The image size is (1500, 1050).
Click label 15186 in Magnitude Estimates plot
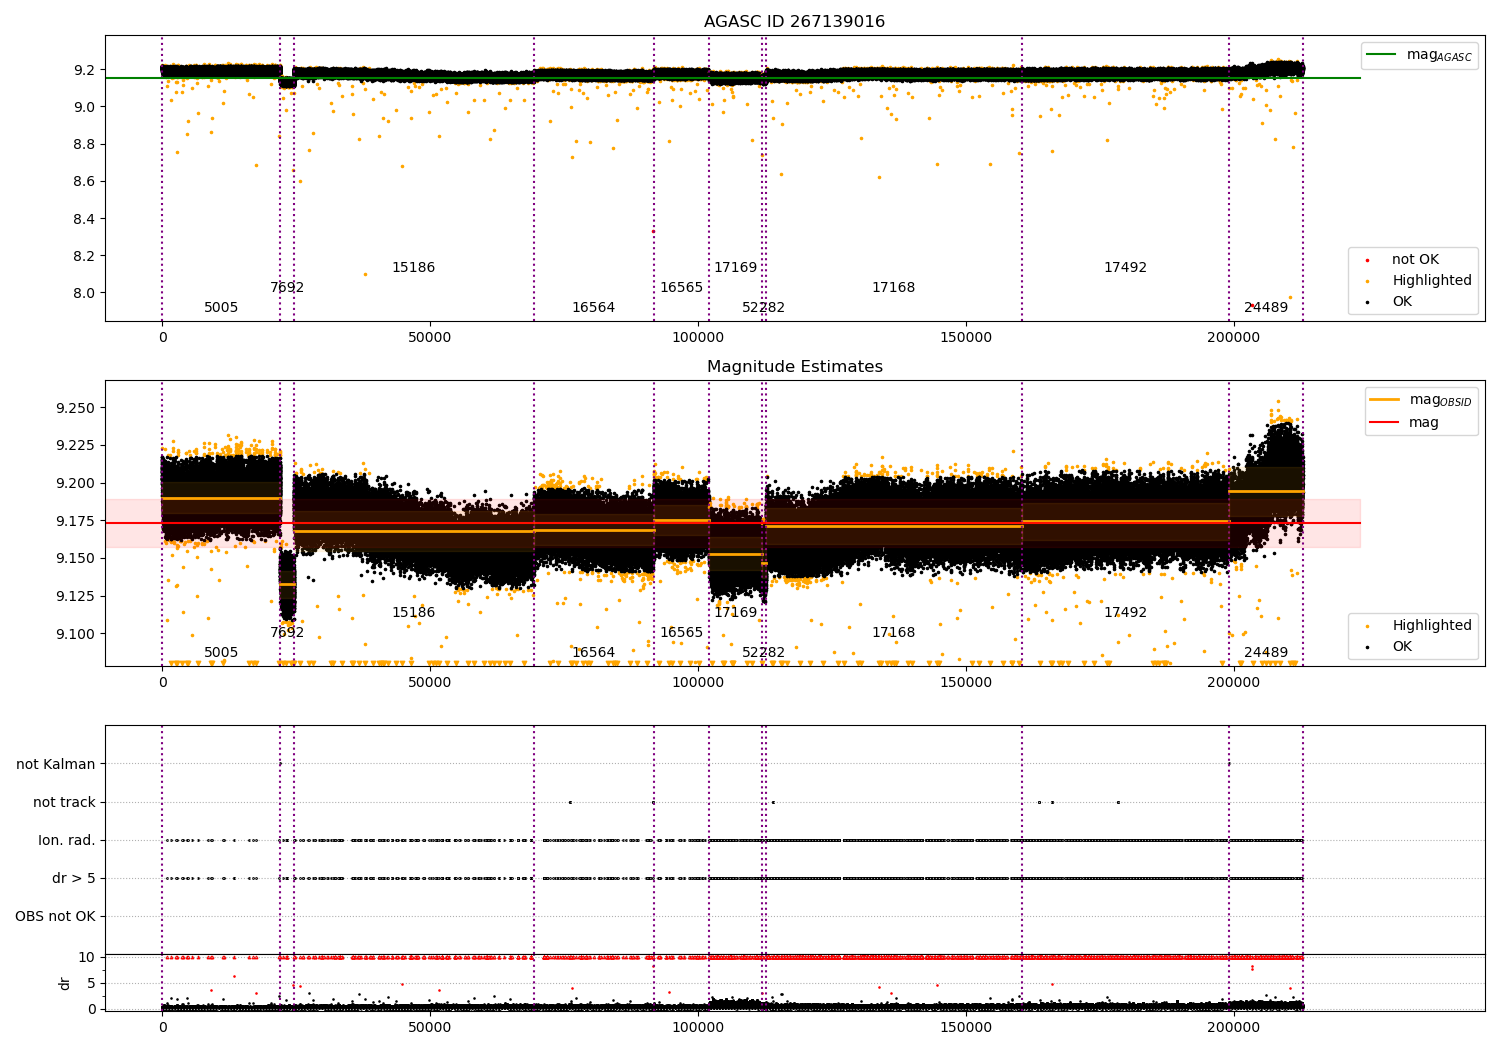click(x=413, y=613)
